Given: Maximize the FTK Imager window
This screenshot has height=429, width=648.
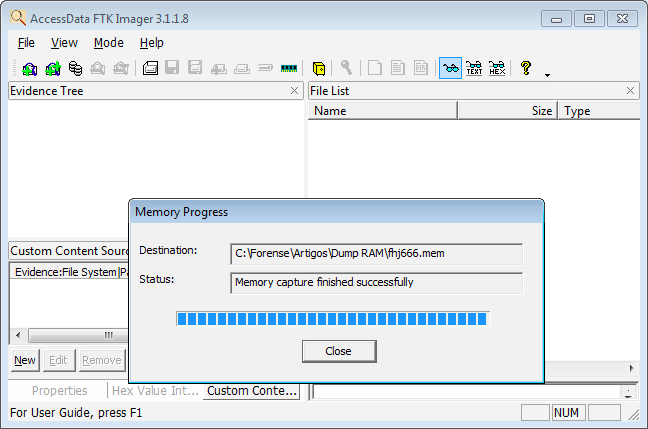Looking at the screenshot, I should [590, 19].
